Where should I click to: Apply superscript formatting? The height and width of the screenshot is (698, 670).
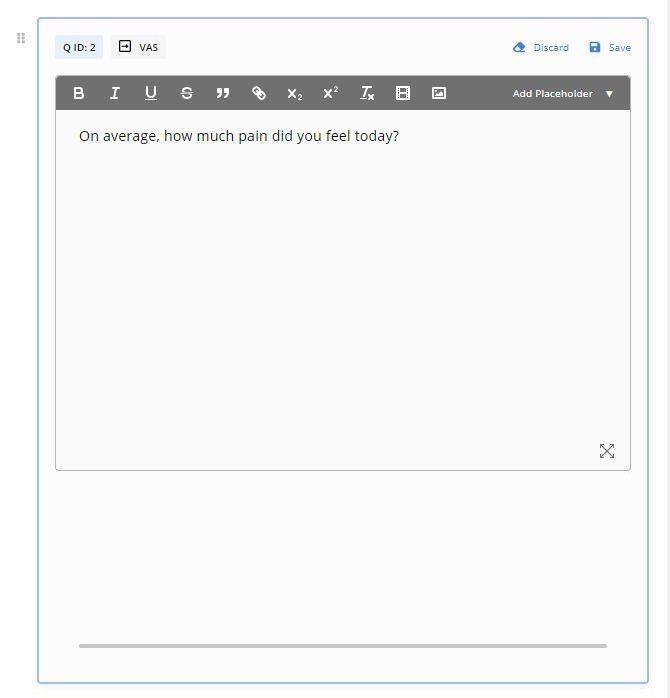point(331,93)
